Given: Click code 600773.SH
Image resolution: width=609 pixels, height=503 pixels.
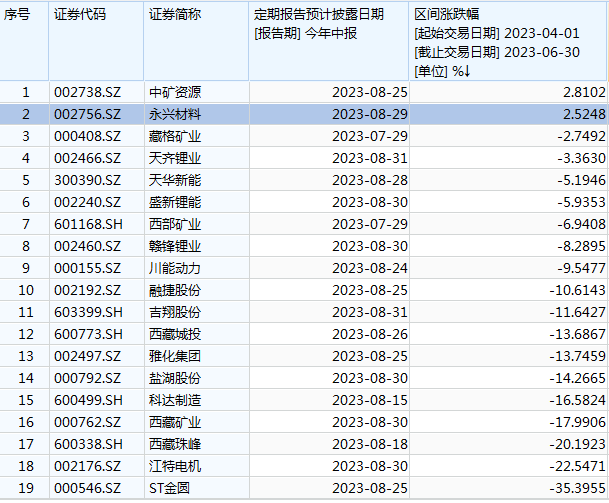Looking at the screenshot, I should click(89, 334).
